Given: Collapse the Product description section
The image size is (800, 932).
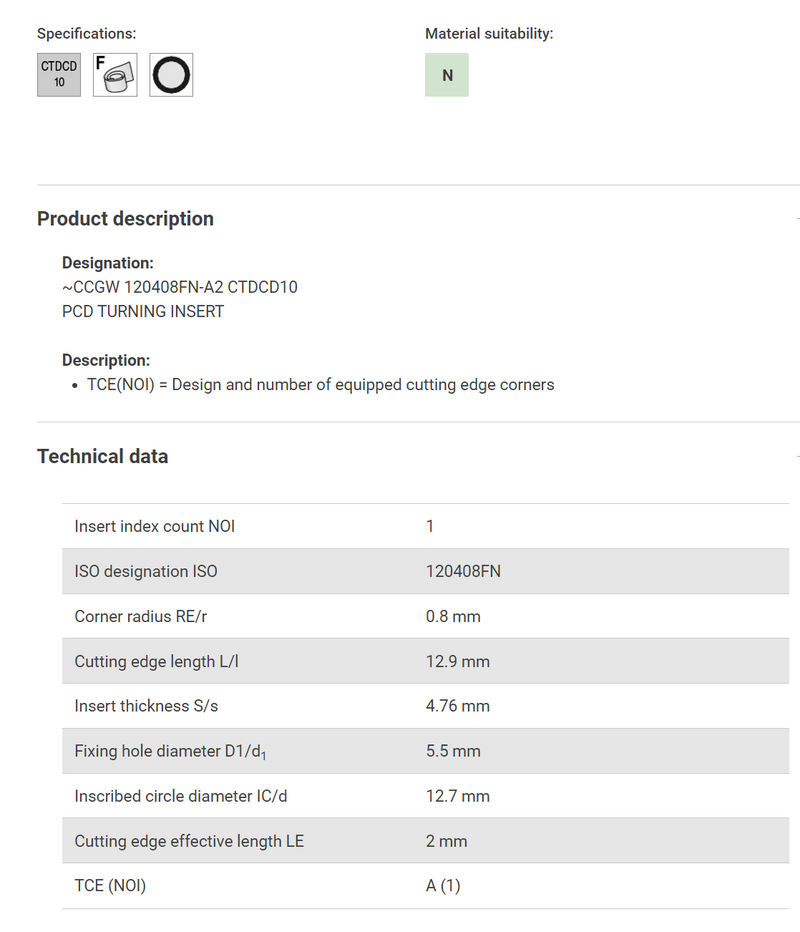Looking at the screenshot, I should point(798,219).
